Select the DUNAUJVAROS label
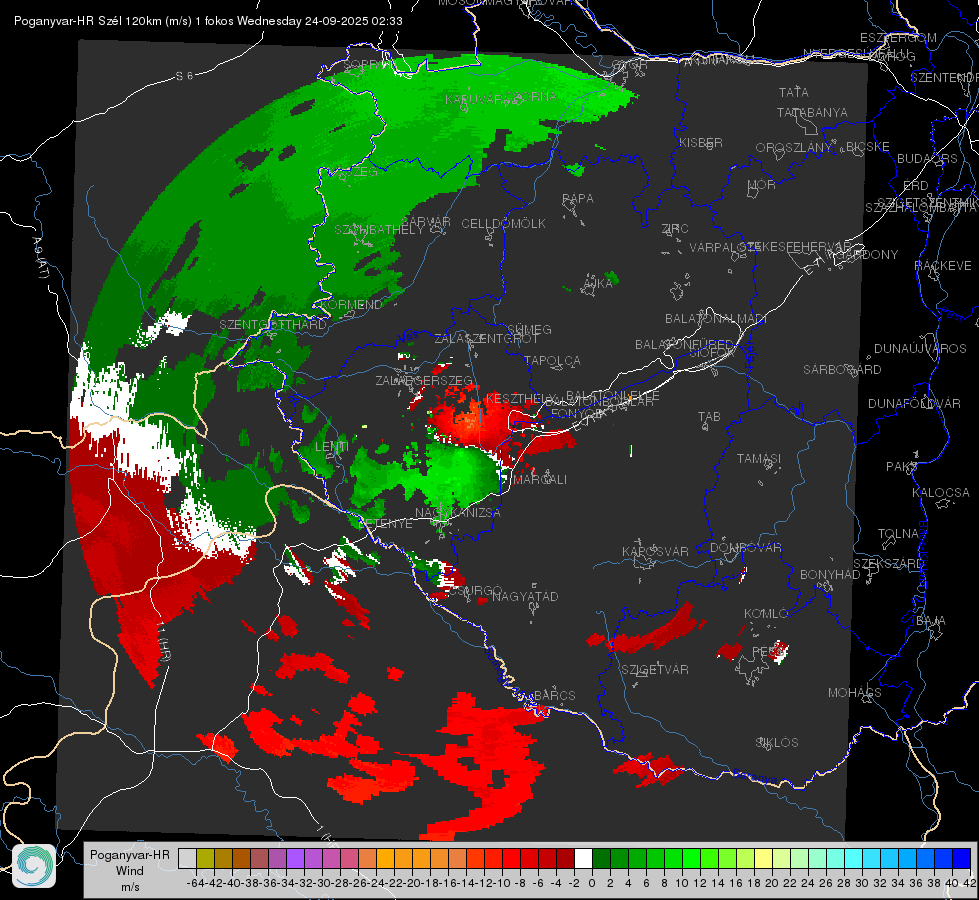This screenshot has height=900, width=979. point(920,348)
